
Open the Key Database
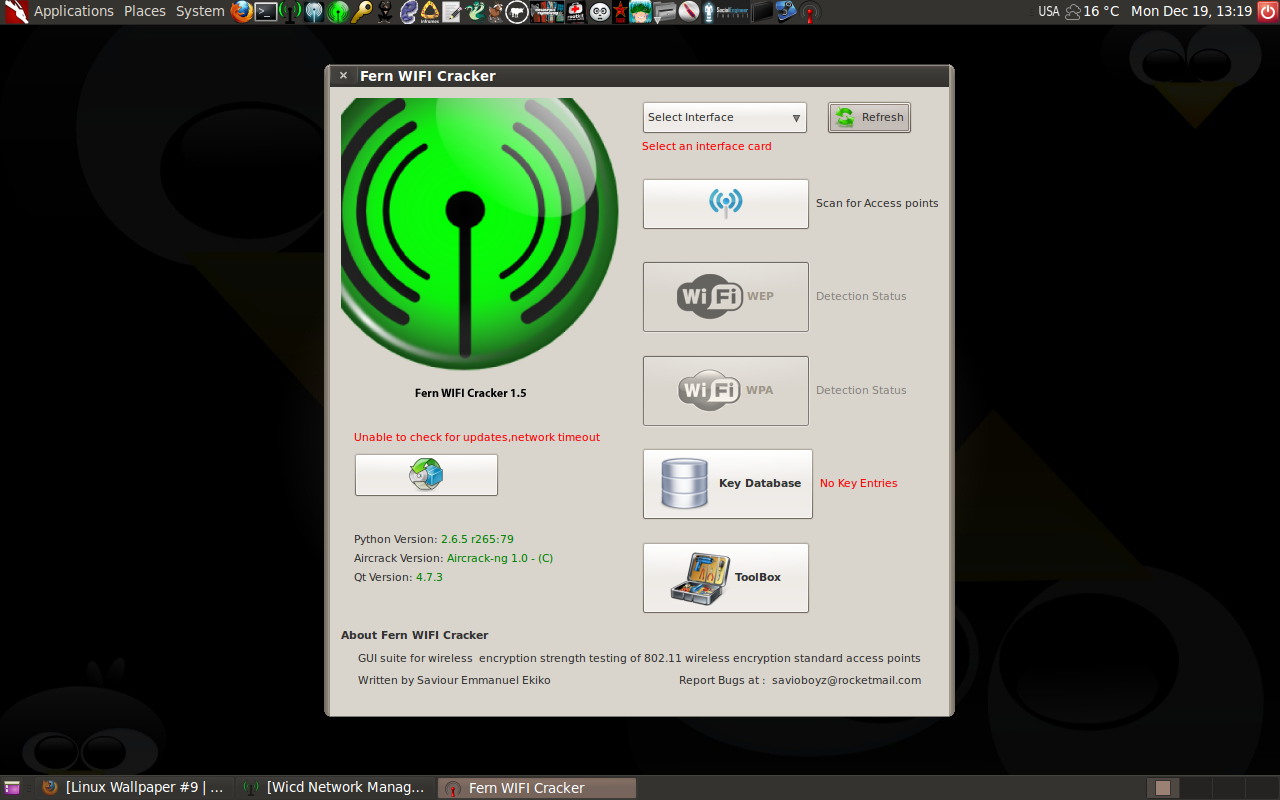(x=727, y=484)
